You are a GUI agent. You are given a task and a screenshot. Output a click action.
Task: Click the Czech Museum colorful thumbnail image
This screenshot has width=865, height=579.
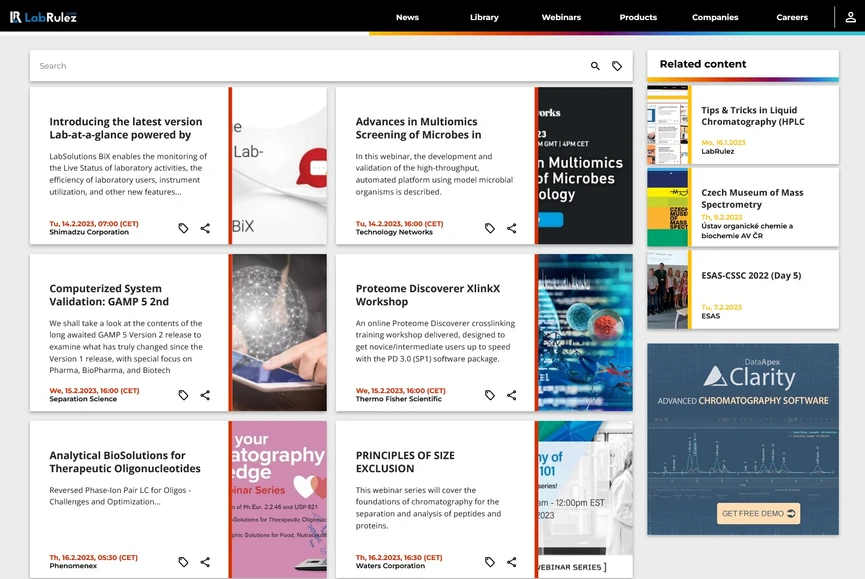point(668,207)
